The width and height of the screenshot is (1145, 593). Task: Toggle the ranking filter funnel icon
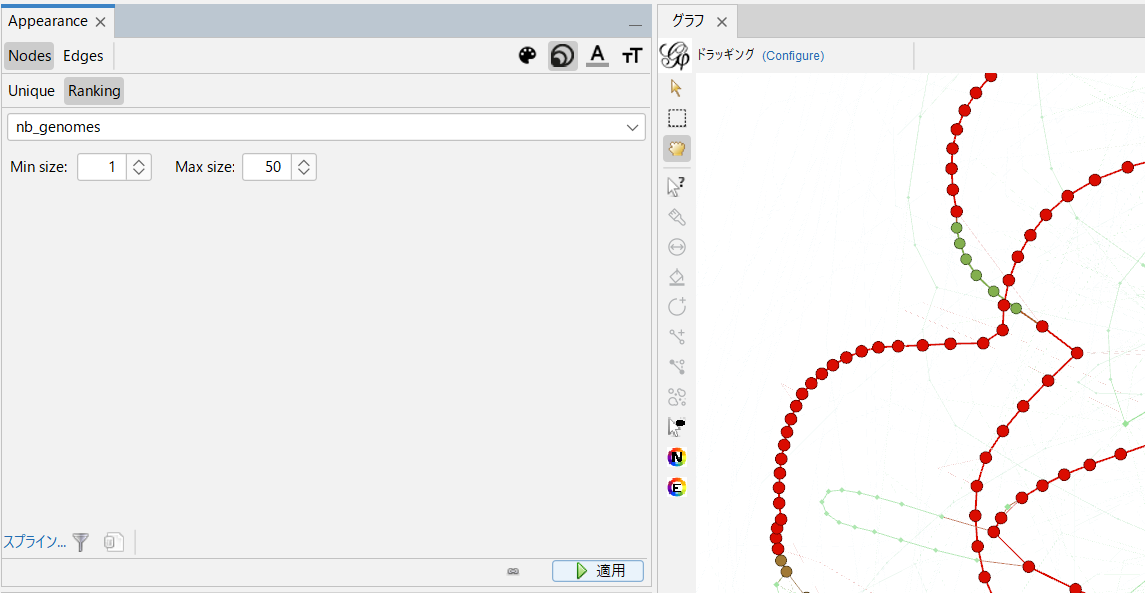(x=80, y=542)
